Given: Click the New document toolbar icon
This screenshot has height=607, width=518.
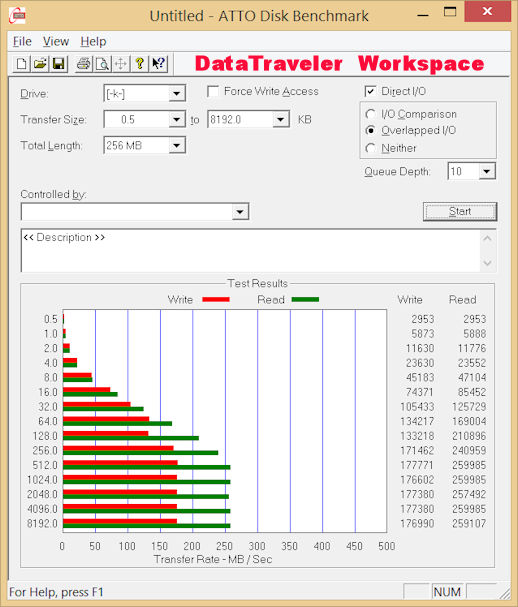Looking at the screenshot, I should click(22, 63).
